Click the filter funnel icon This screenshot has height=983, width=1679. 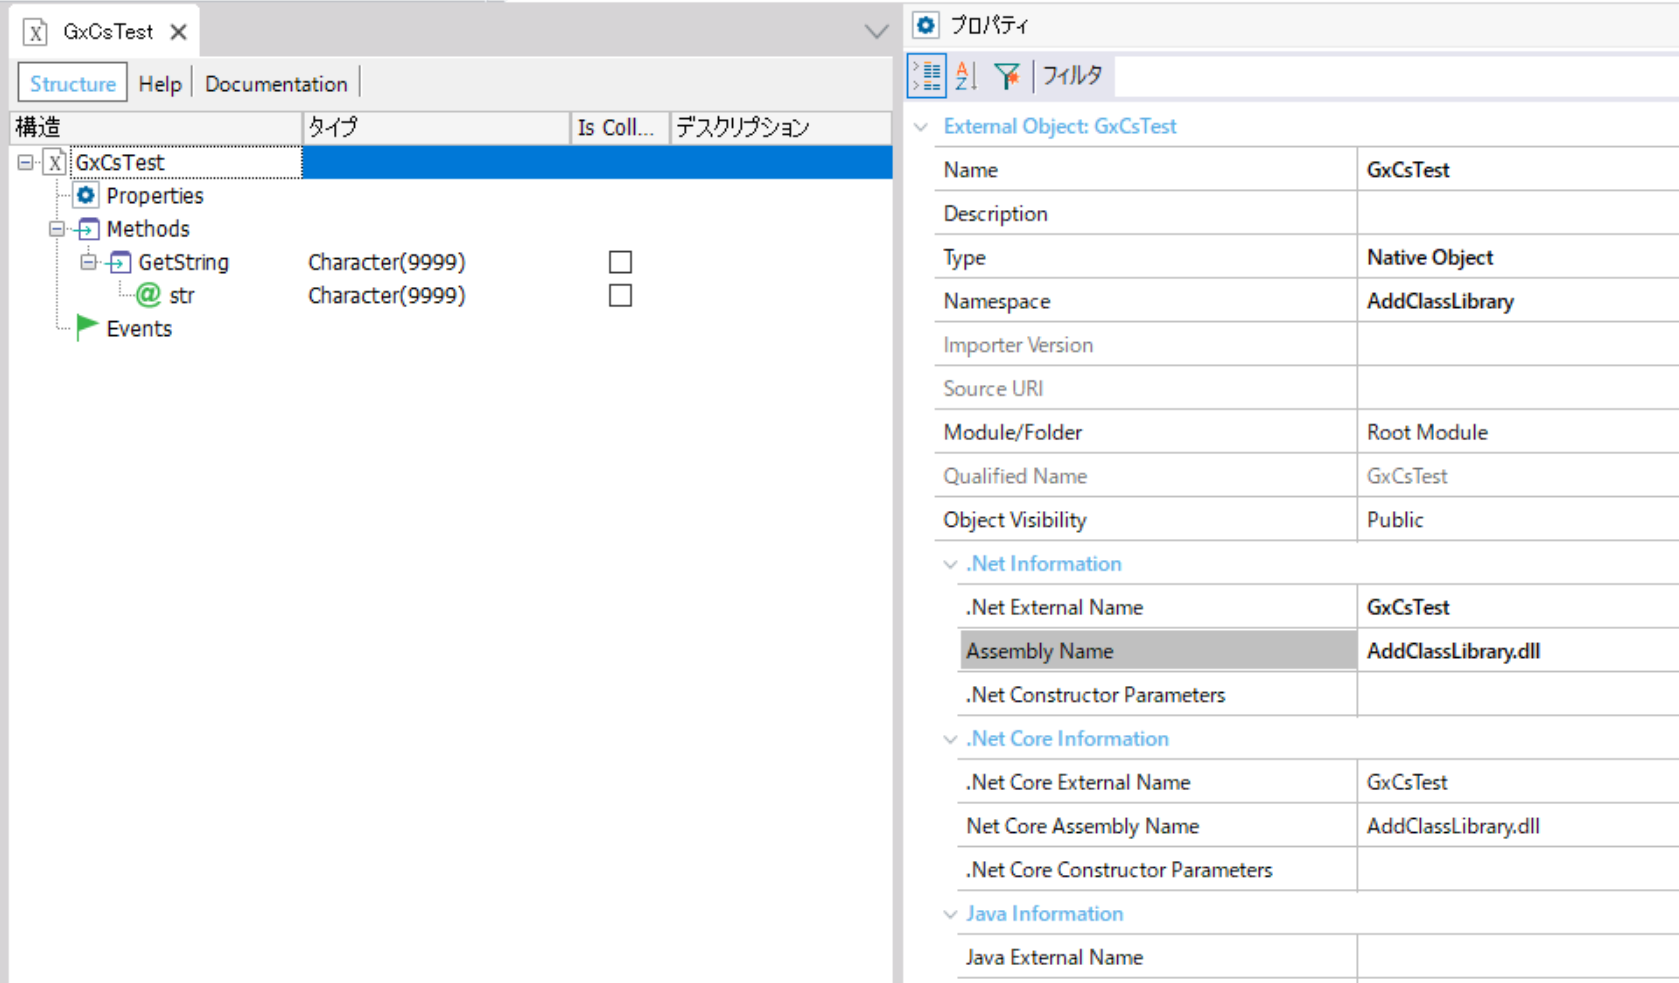(1007, 76)
